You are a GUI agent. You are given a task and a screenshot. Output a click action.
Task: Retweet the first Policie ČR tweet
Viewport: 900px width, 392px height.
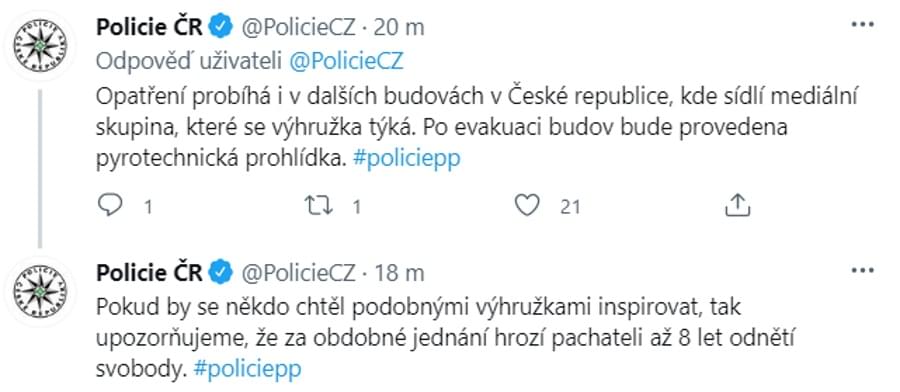pyautogui.click(x=319, y=205)
